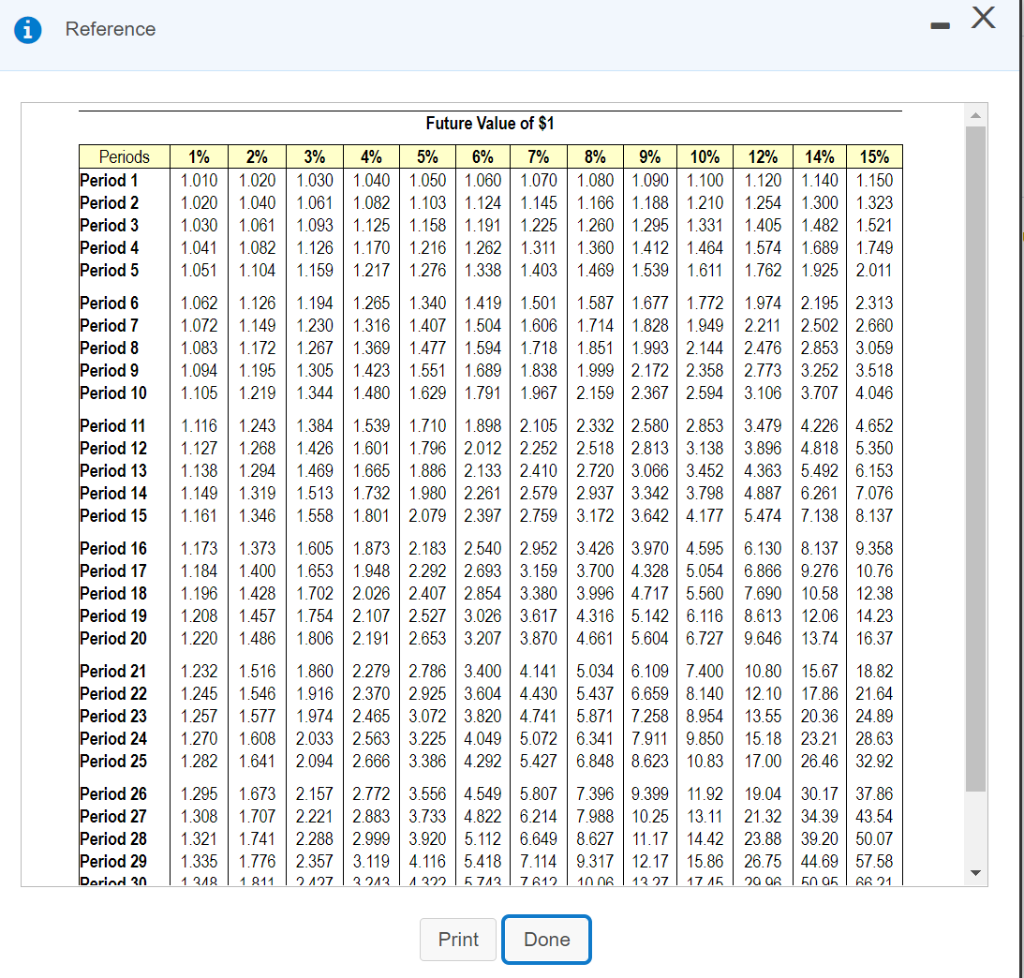1024x978 pixels.
Task: Click the 14% column header
Action: (x=820, y=157)
